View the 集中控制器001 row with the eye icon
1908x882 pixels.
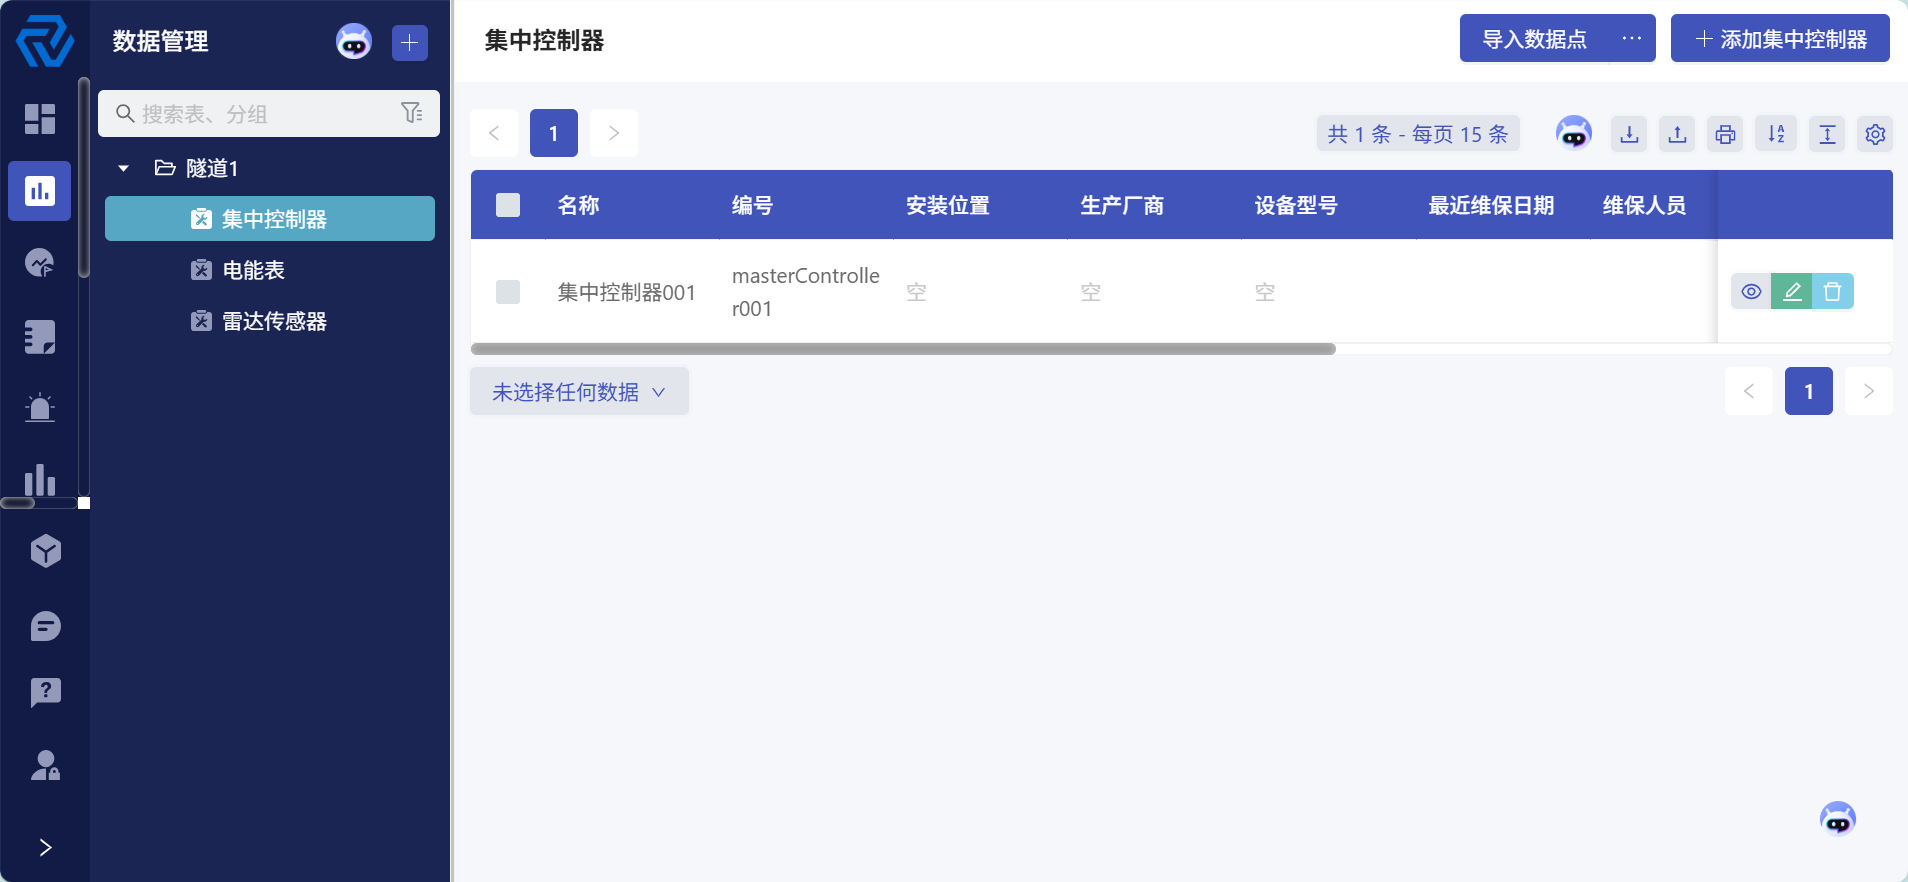click(x=1751, y=291)
